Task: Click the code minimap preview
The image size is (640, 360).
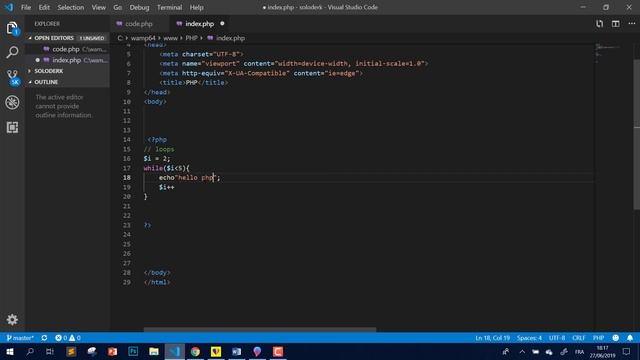Action: click(607, 52)
